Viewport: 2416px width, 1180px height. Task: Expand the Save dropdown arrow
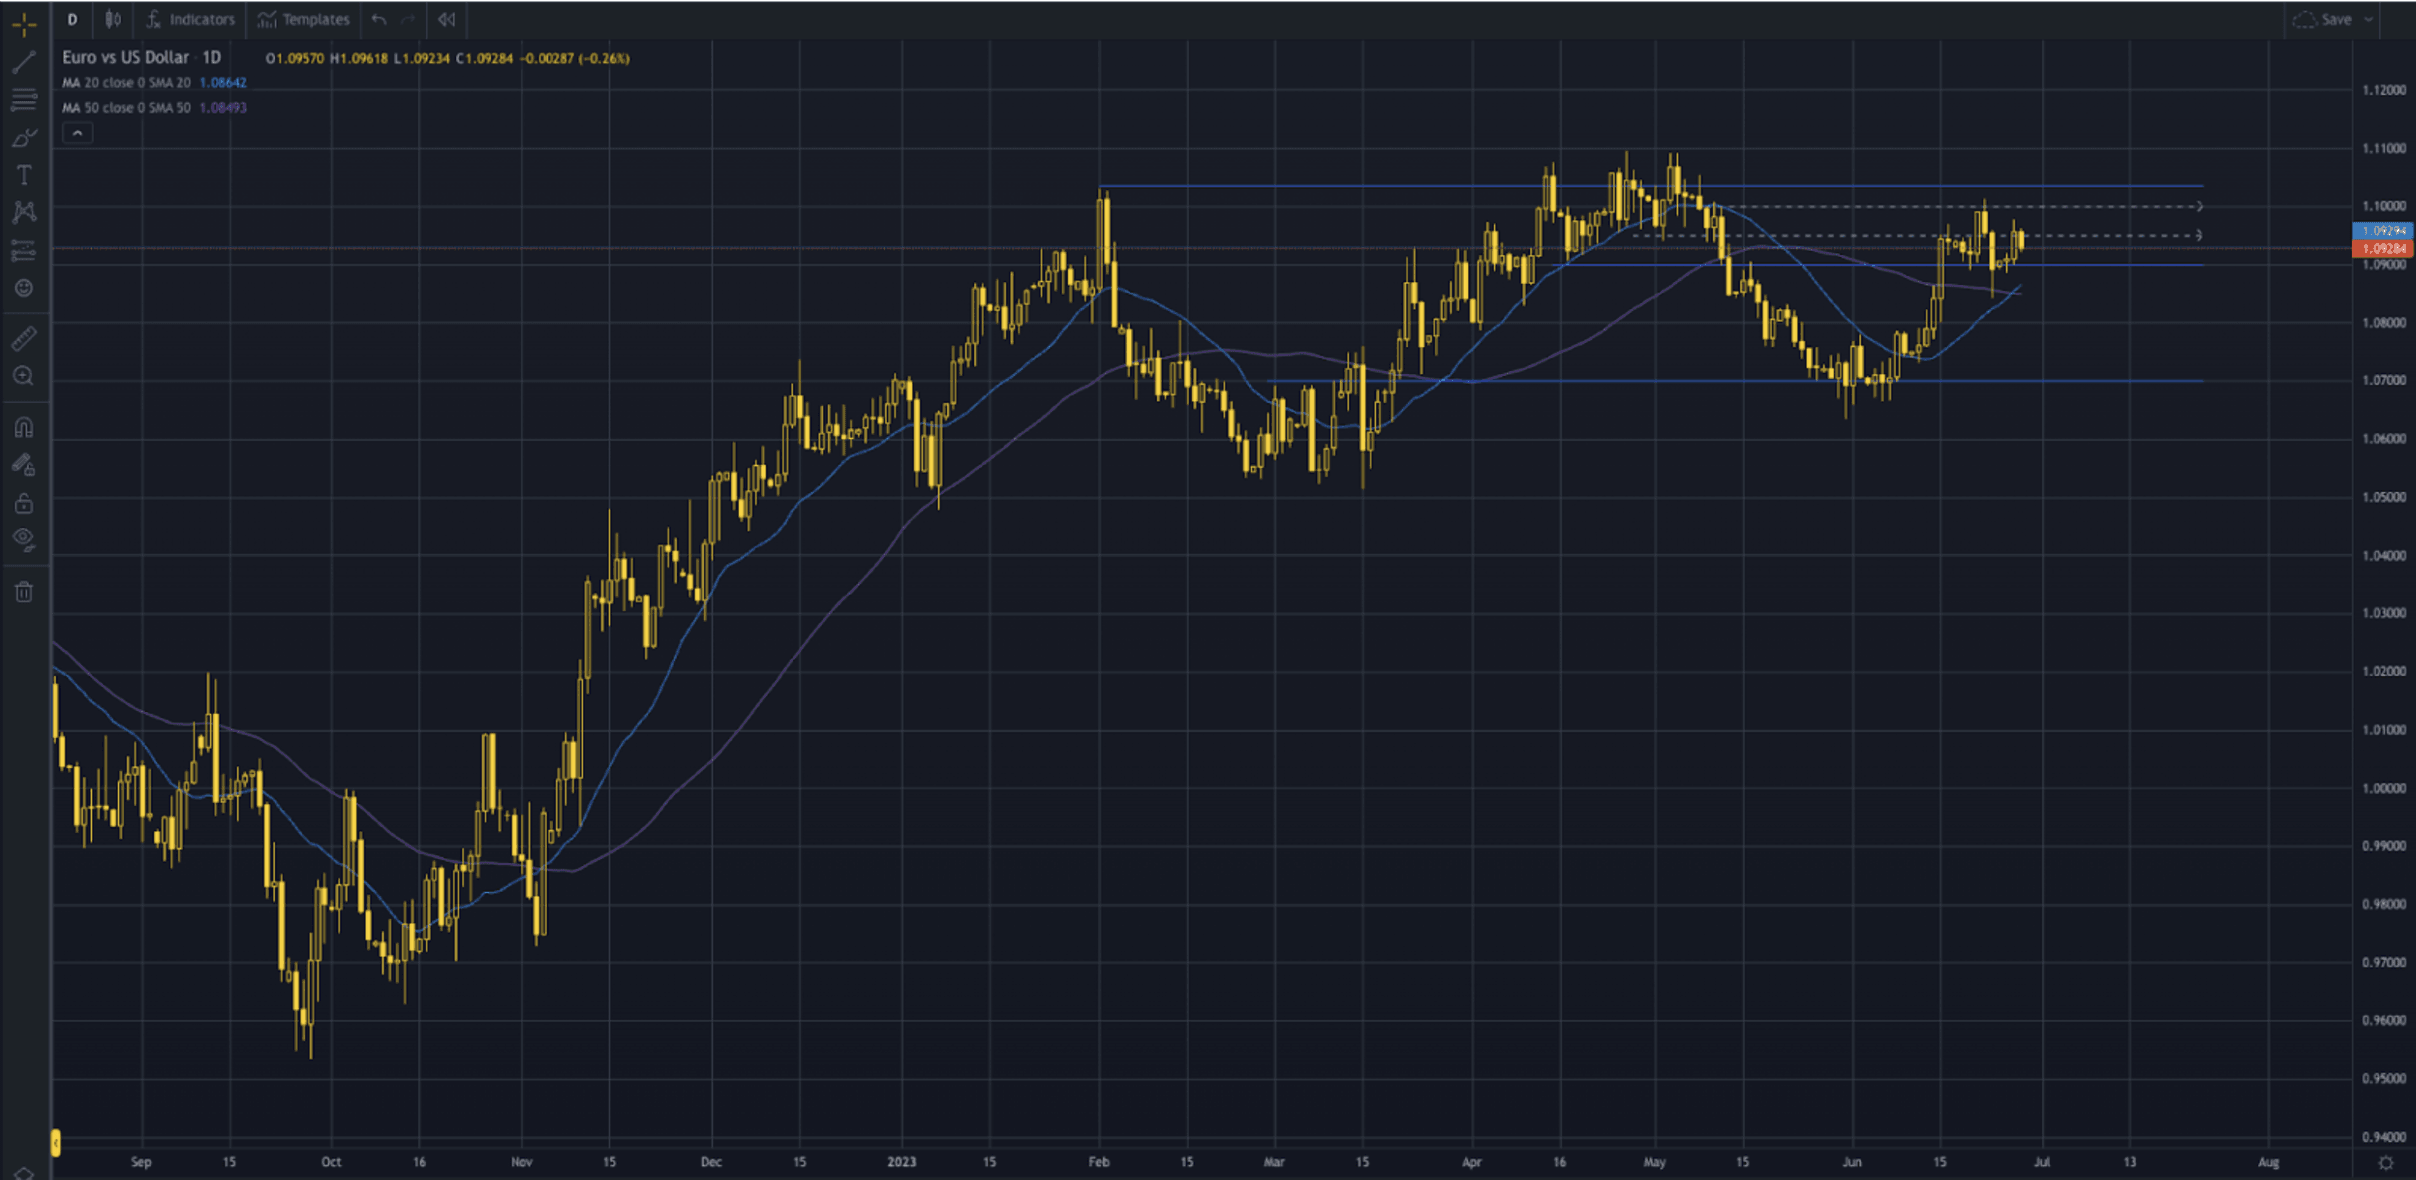(x=2368, y=19)
